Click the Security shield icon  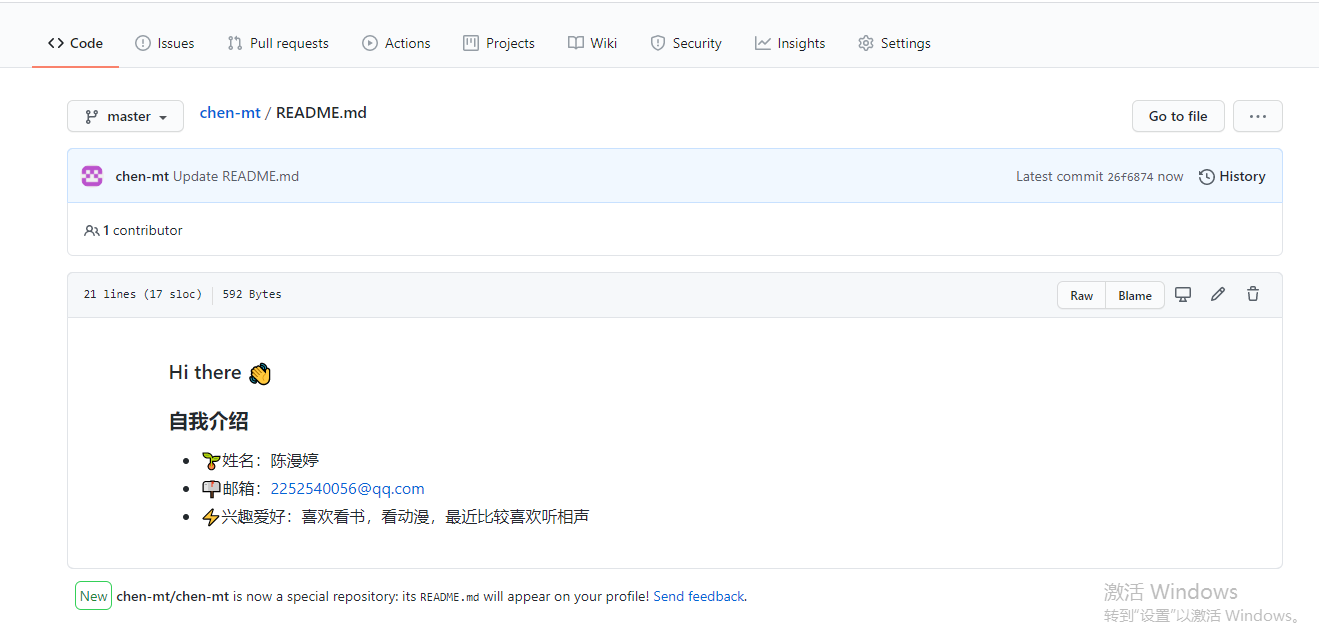pyautogui.click(x=658, y=43)
